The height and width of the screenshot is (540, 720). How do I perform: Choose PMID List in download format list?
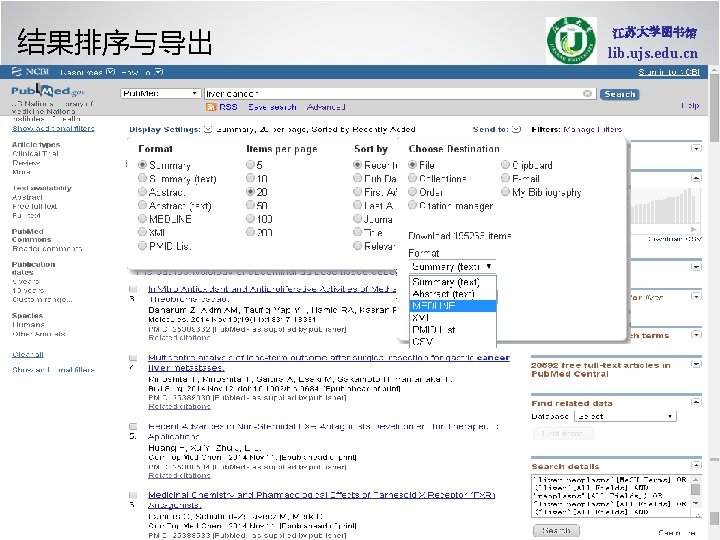(452, 330)
